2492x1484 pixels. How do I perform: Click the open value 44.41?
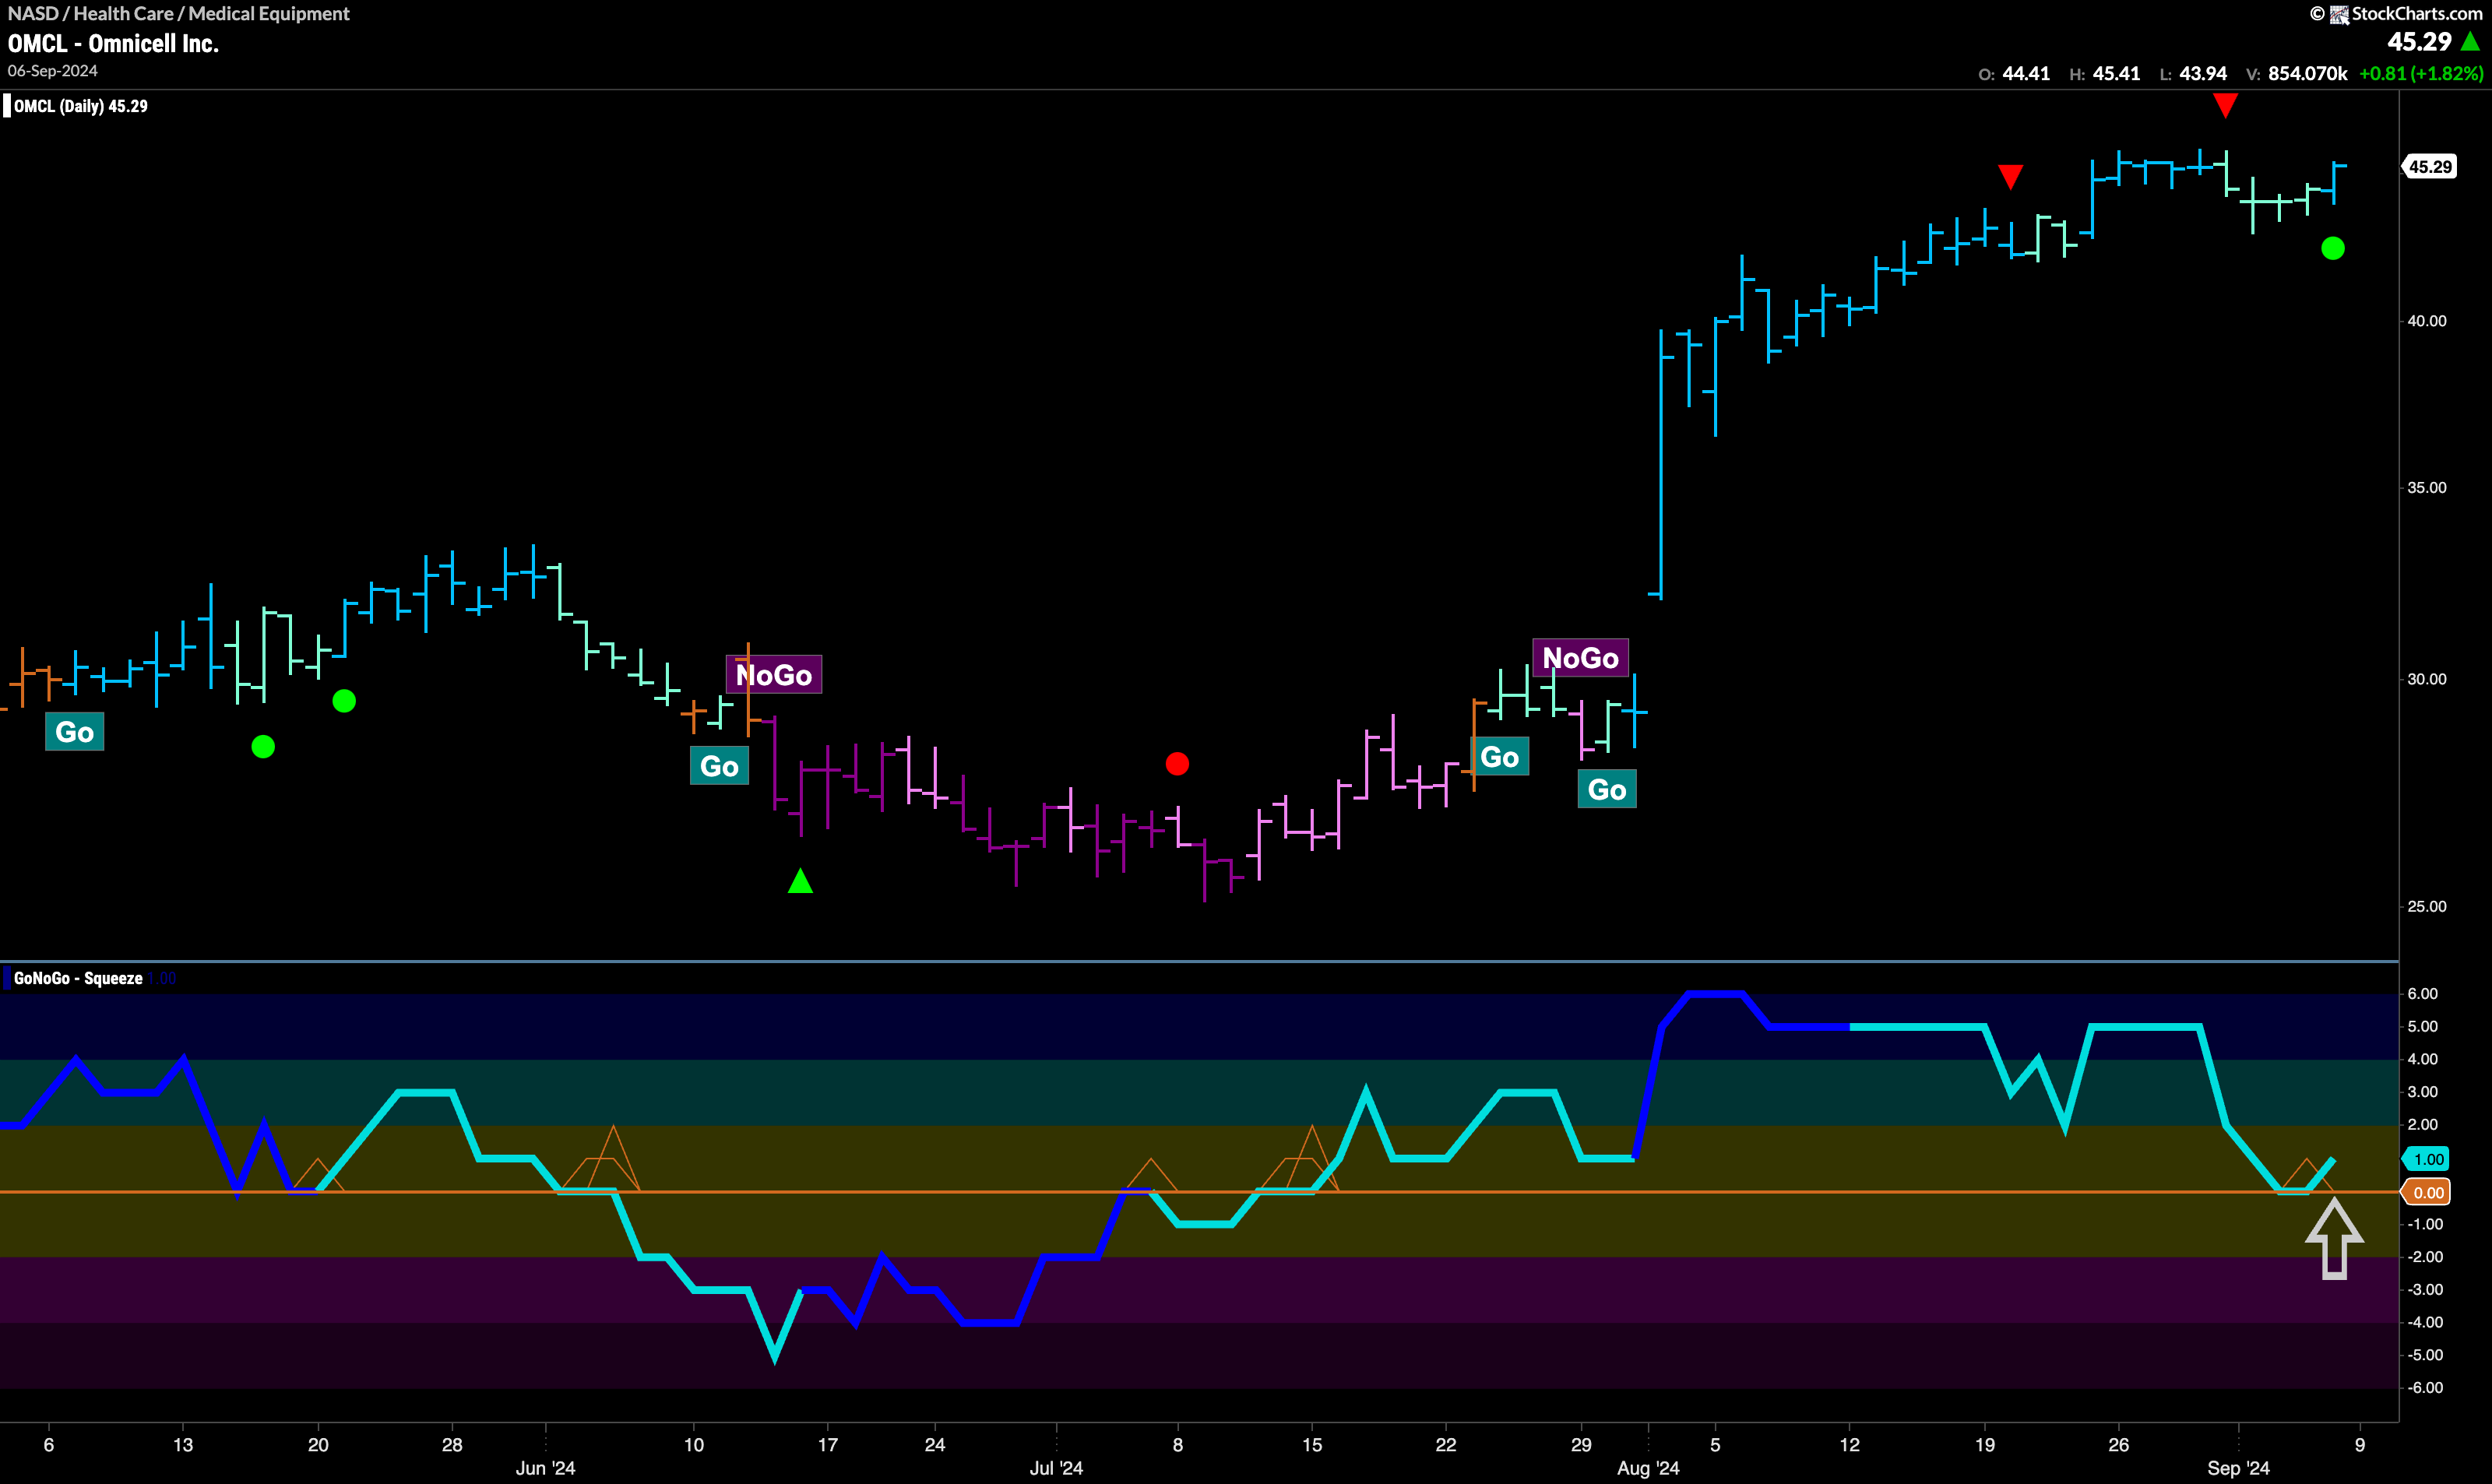click(2026, 73)
